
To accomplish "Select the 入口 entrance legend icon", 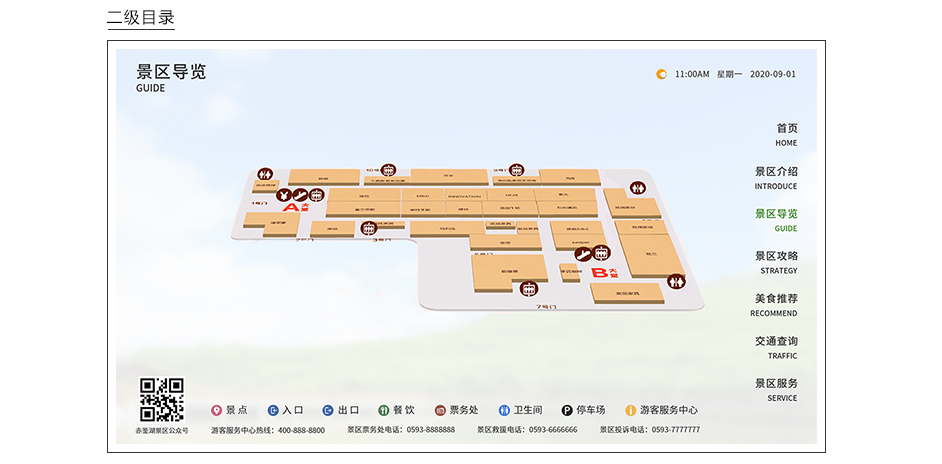I will point(273,410).
